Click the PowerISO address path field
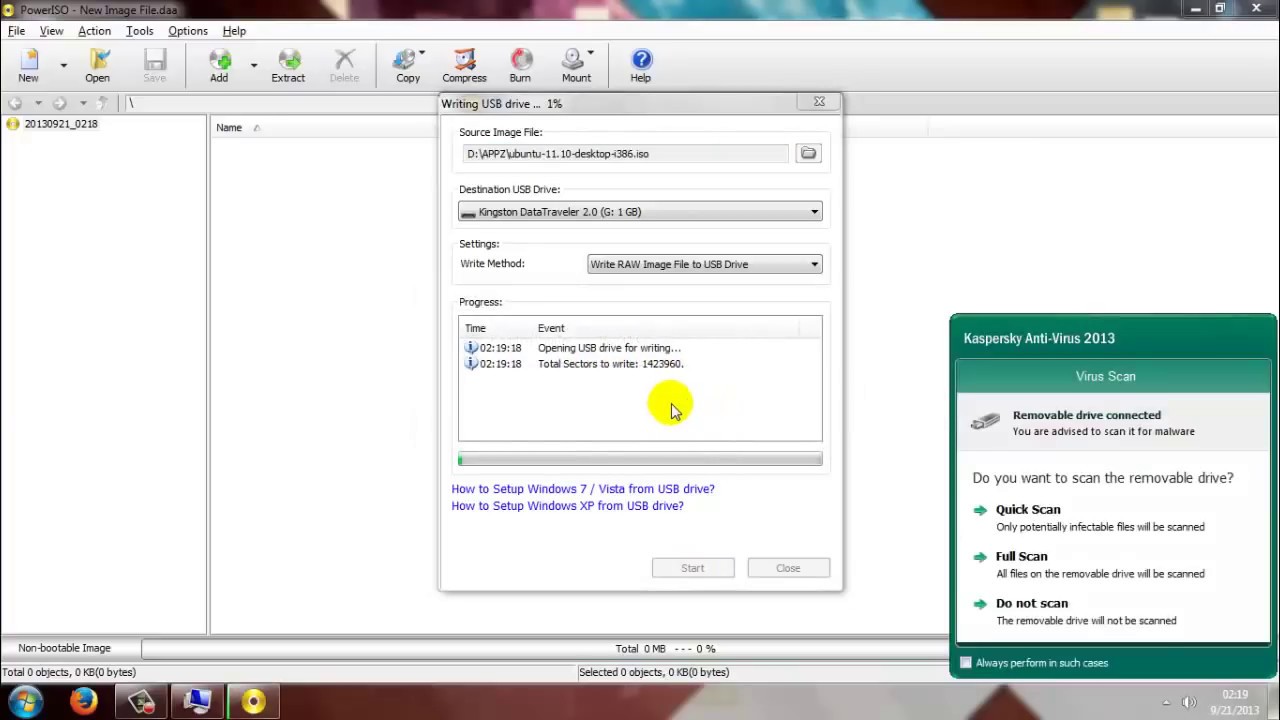Viewport: 1280px width, 720px height. pyautogui.click(x=282, y=103)
